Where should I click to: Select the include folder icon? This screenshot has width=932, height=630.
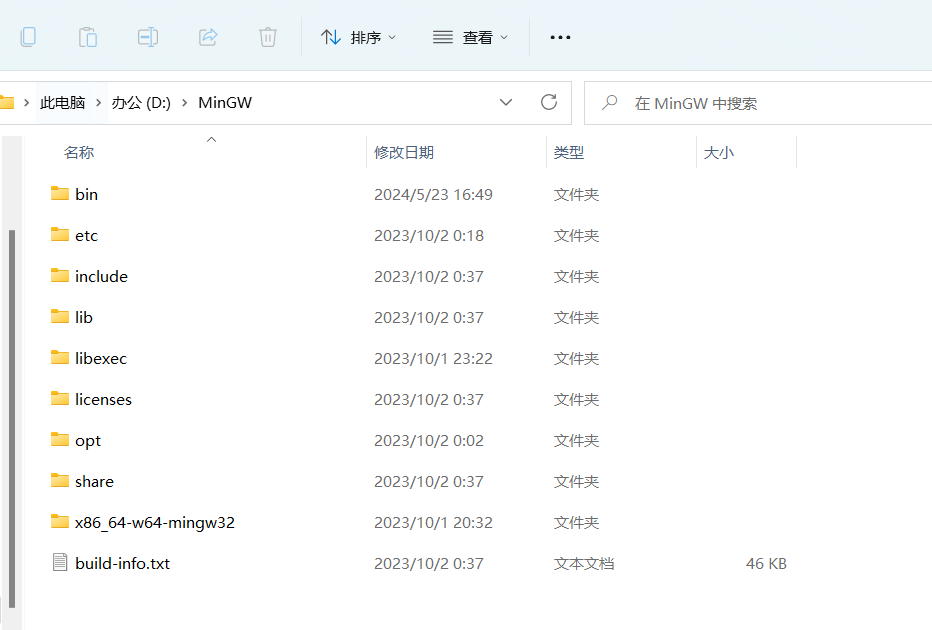click(59, 275)
